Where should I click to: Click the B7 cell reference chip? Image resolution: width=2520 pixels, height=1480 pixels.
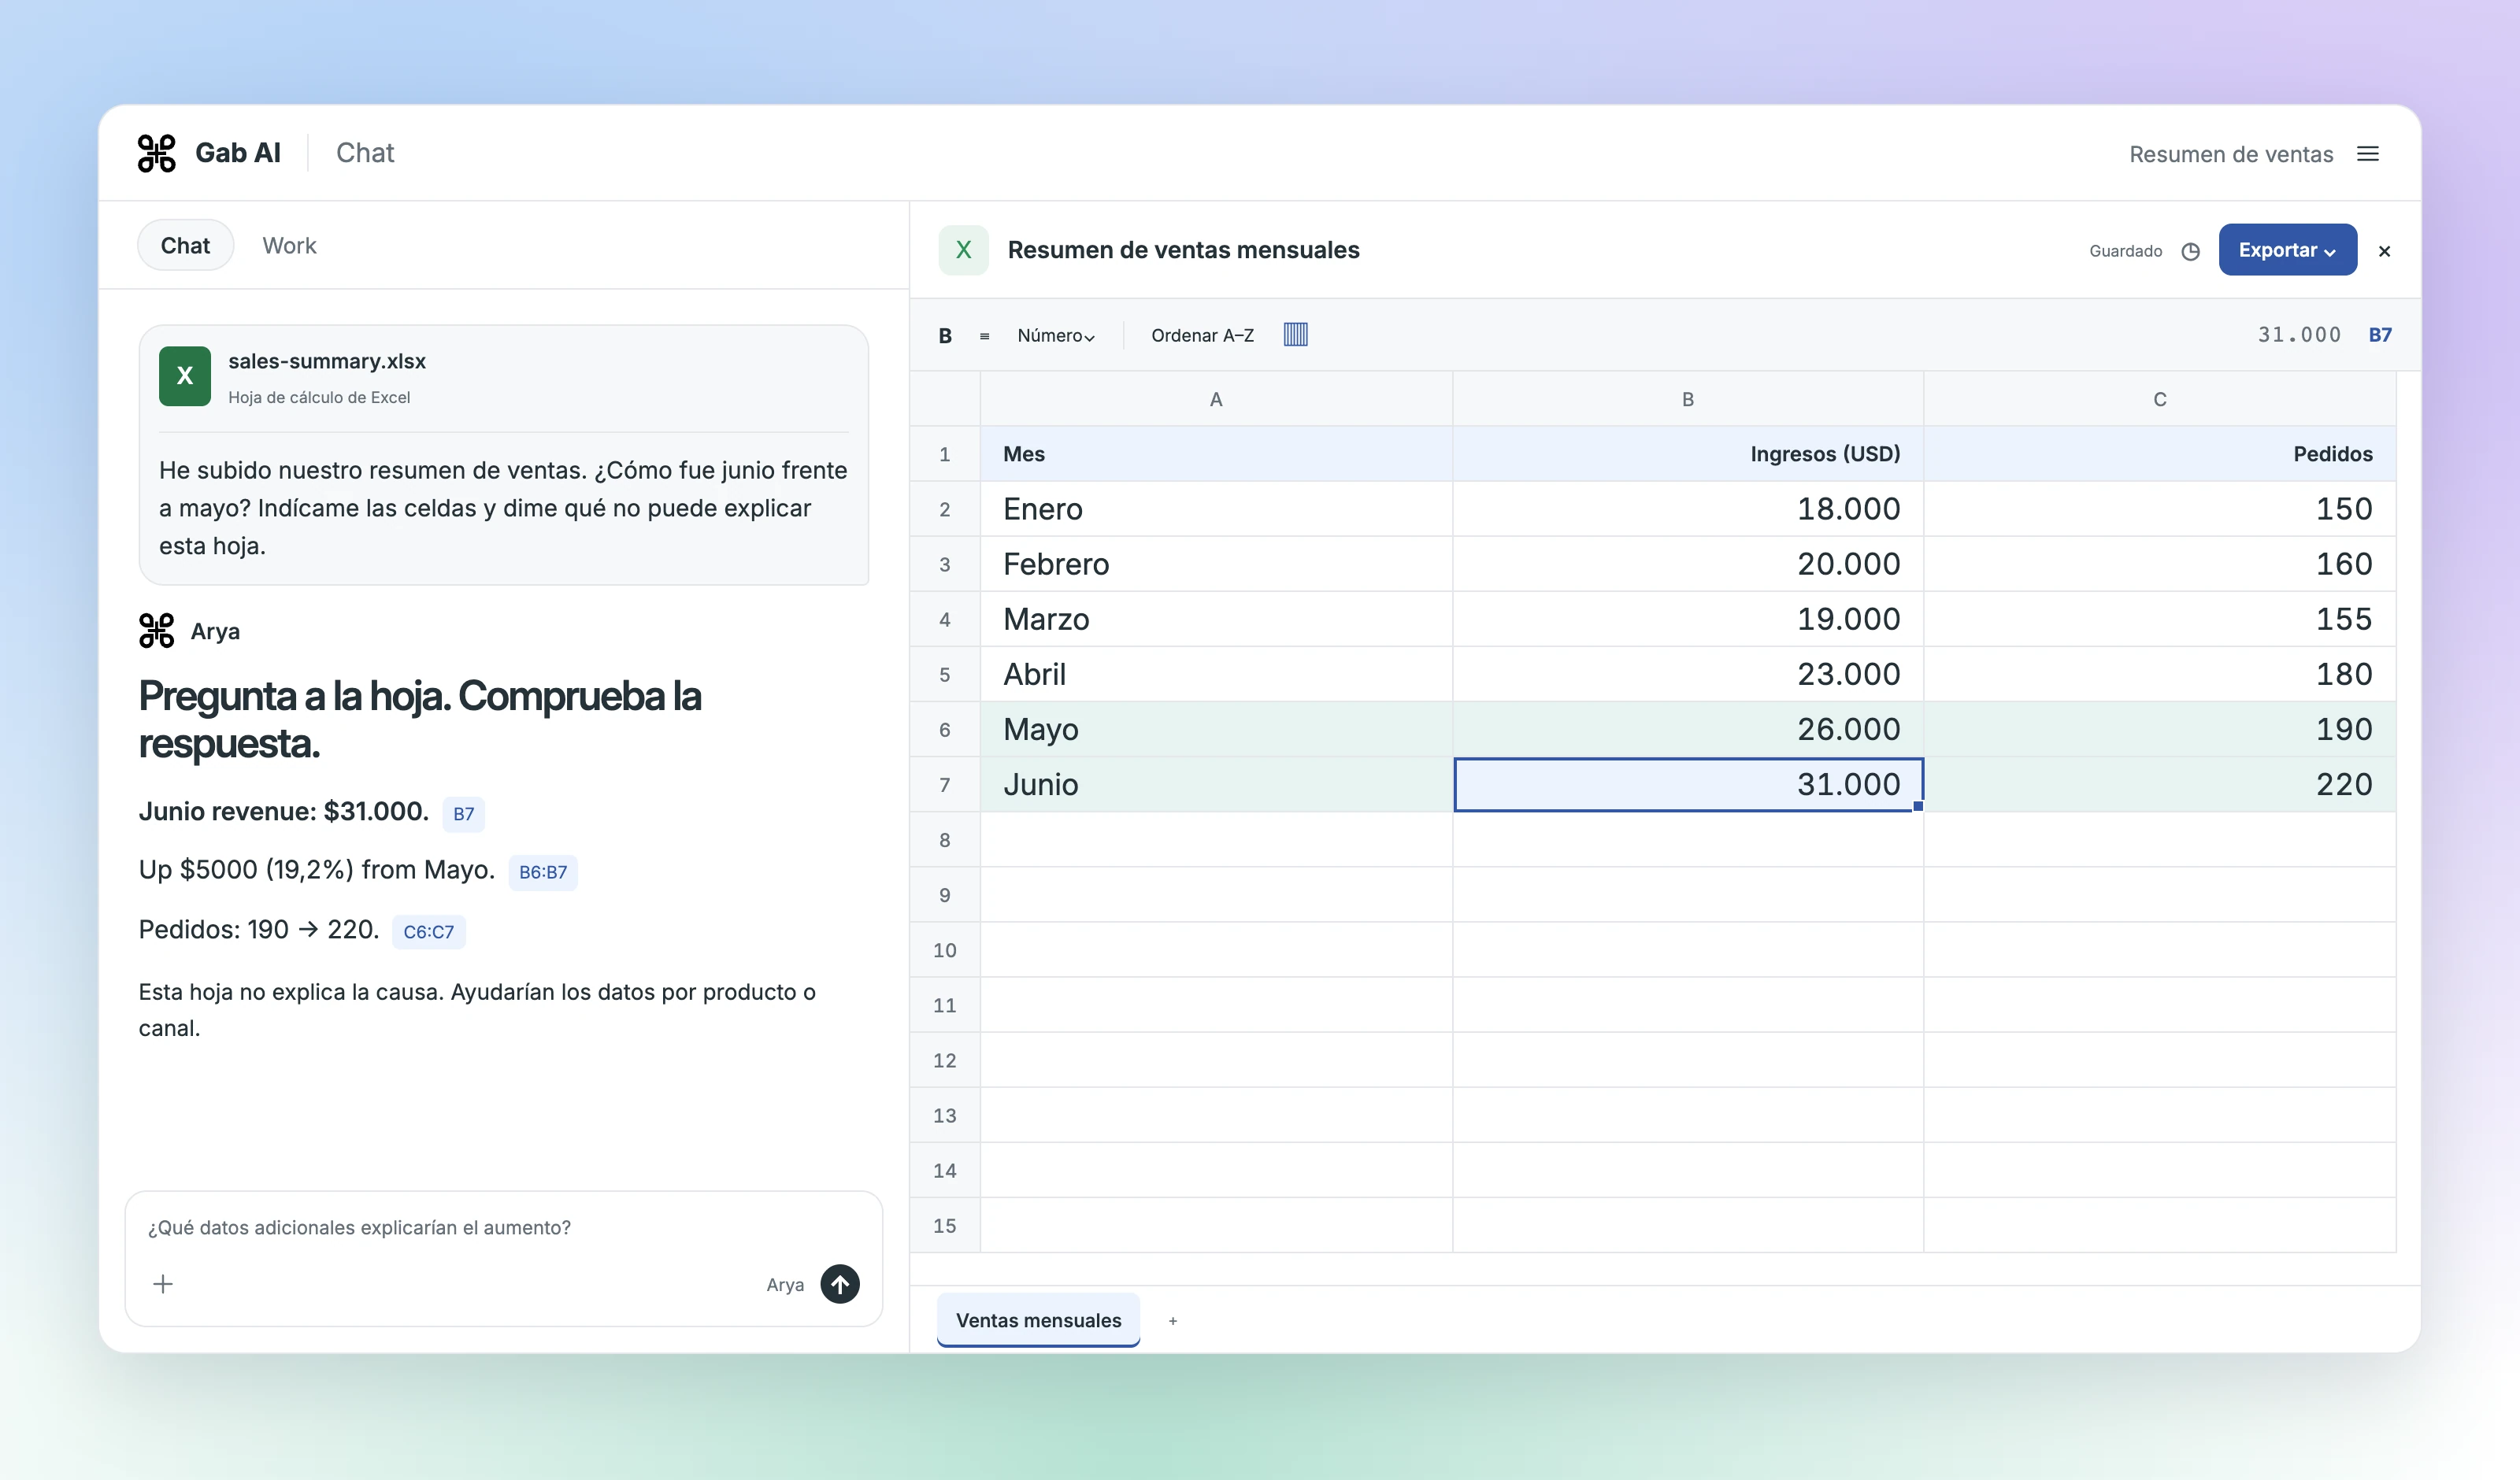tap(463, 814)
